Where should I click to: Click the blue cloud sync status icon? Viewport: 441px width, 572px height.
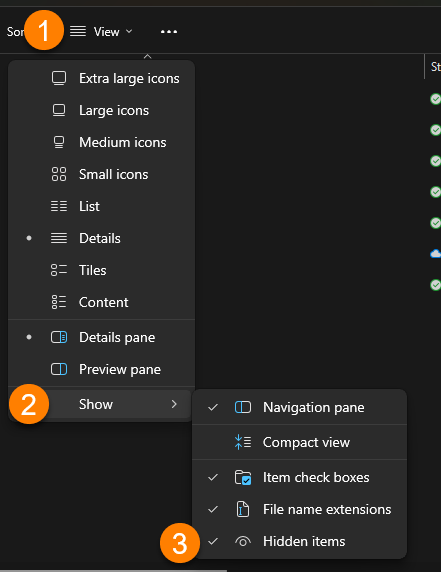pos(436,254)
